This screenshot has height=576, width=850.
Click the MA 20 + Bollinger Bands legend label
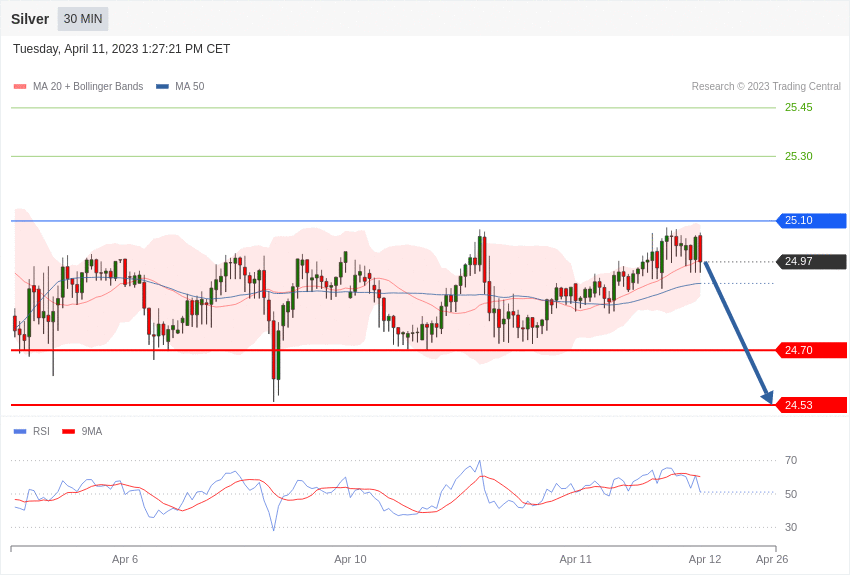coord(88,86)
